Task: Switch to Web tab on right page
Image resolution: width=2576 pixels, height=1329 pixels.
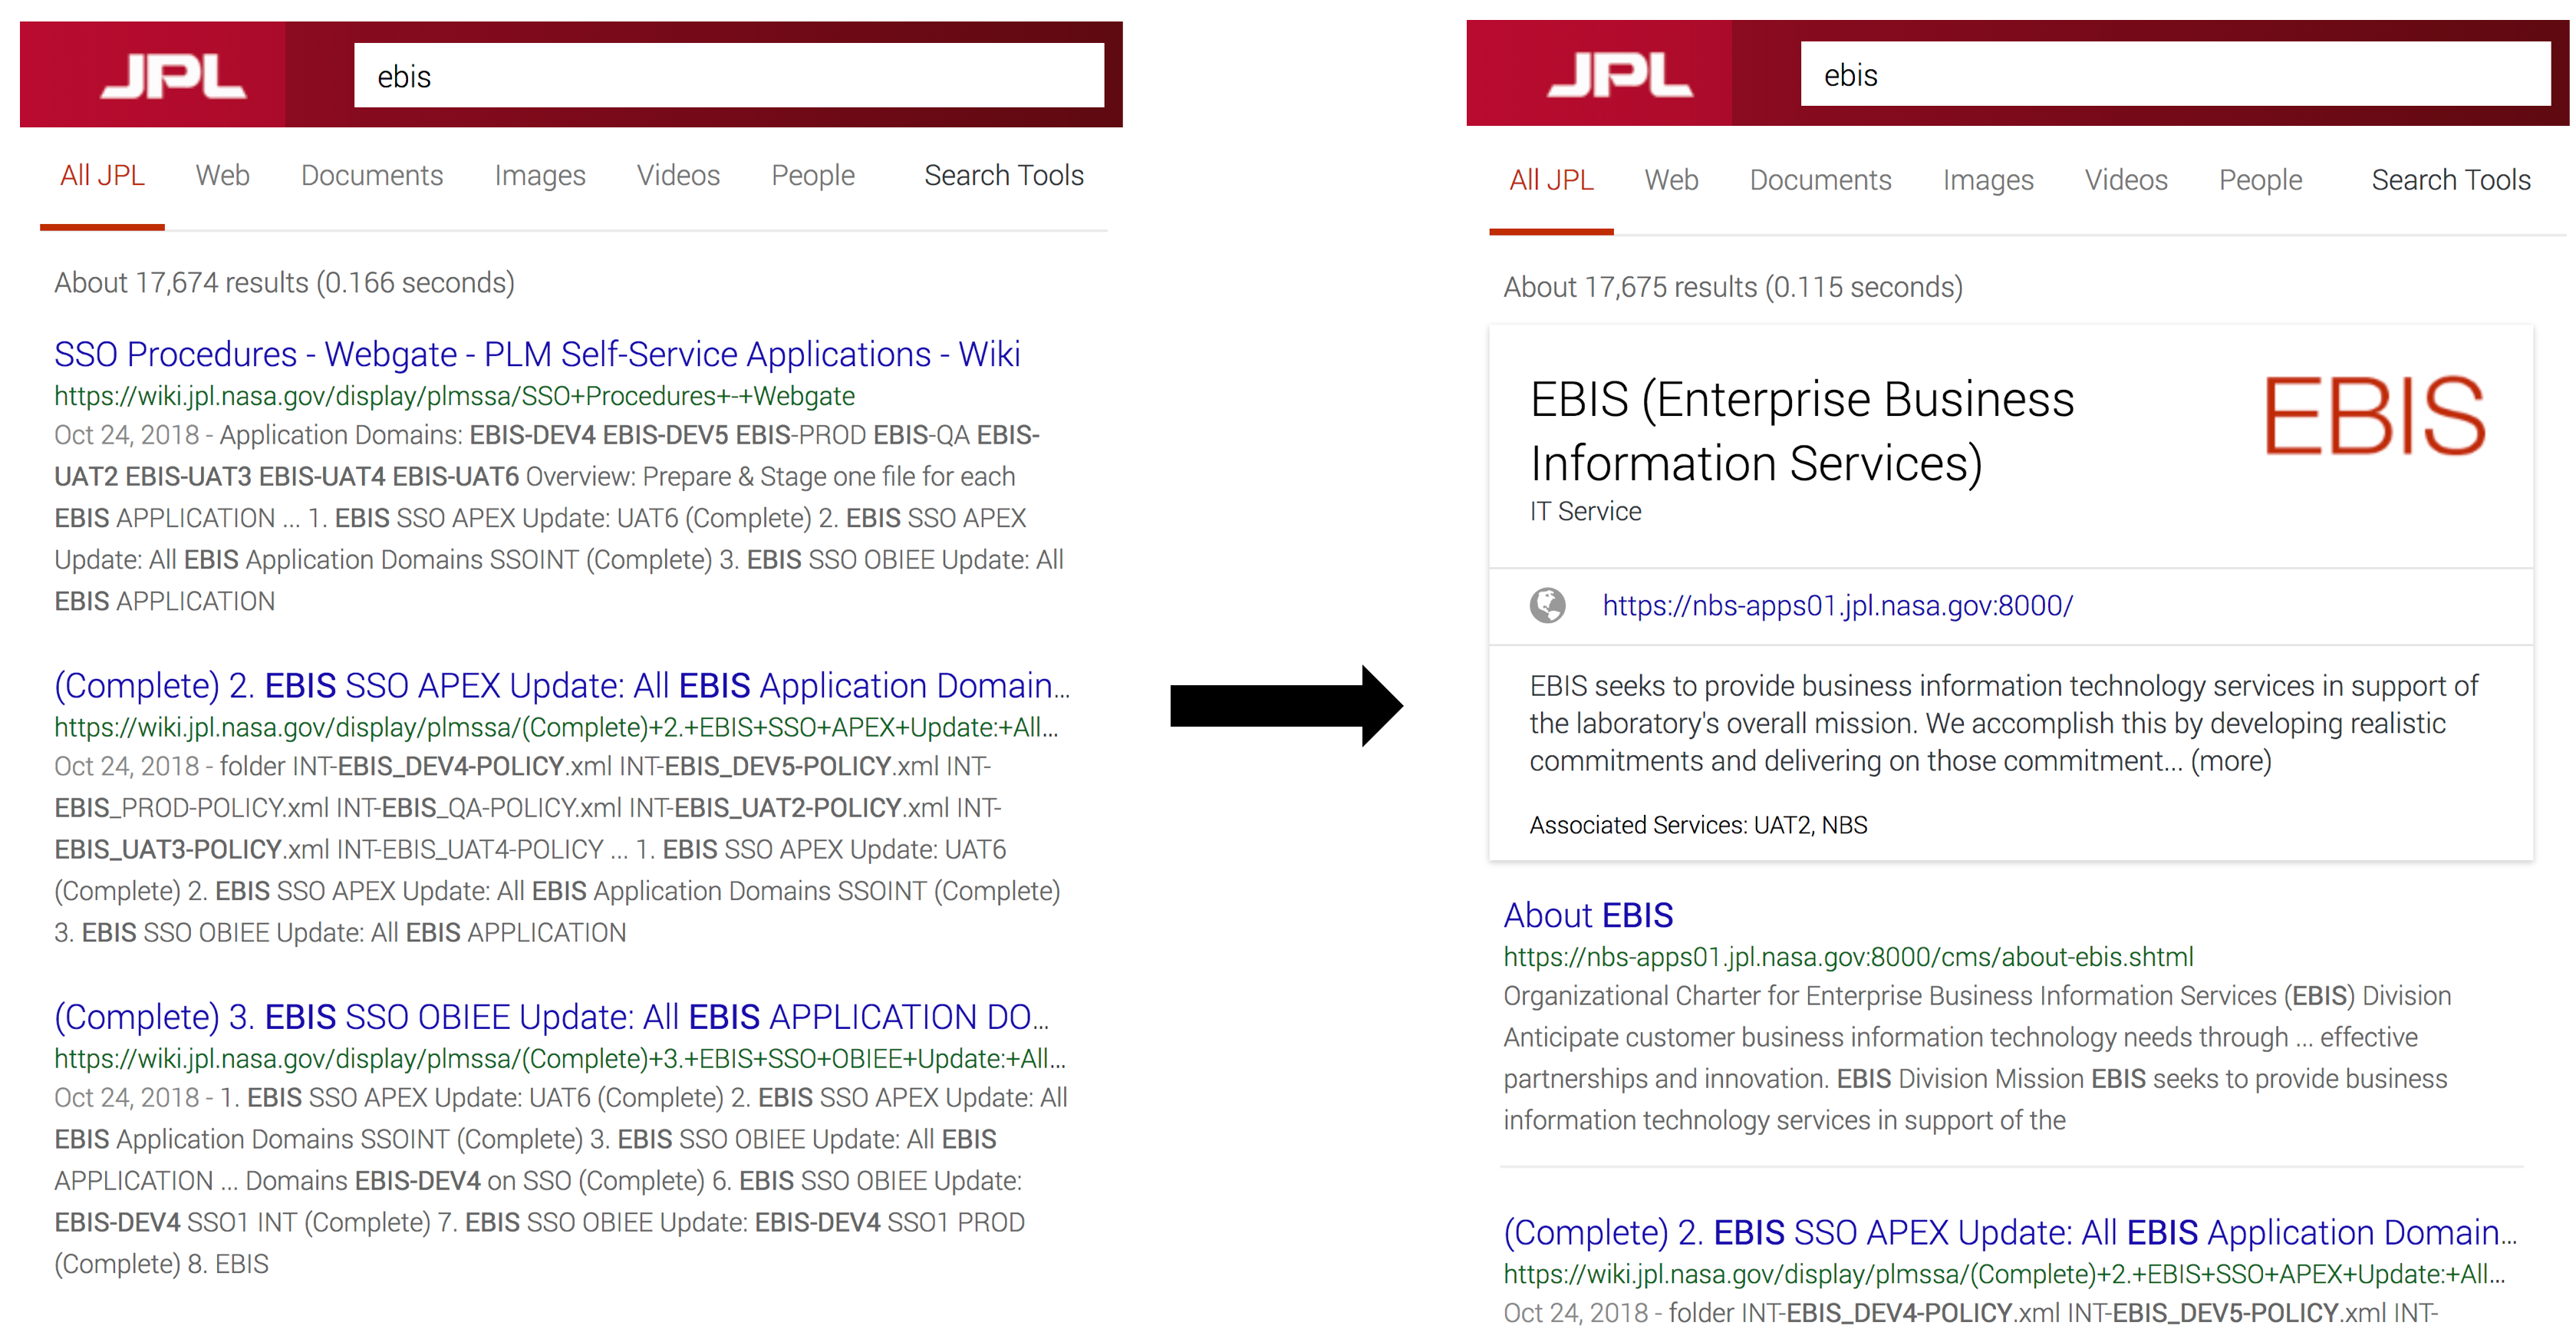Action: pyautogui.click(x=1671, y=180)
